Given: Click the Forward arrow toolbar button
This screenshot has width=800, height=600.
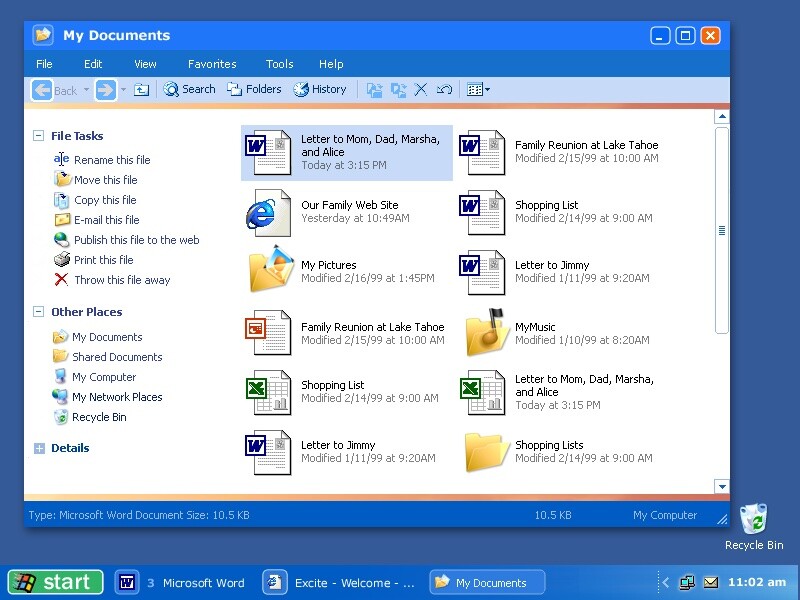Looking at the screenshot, I should (106, 90).
